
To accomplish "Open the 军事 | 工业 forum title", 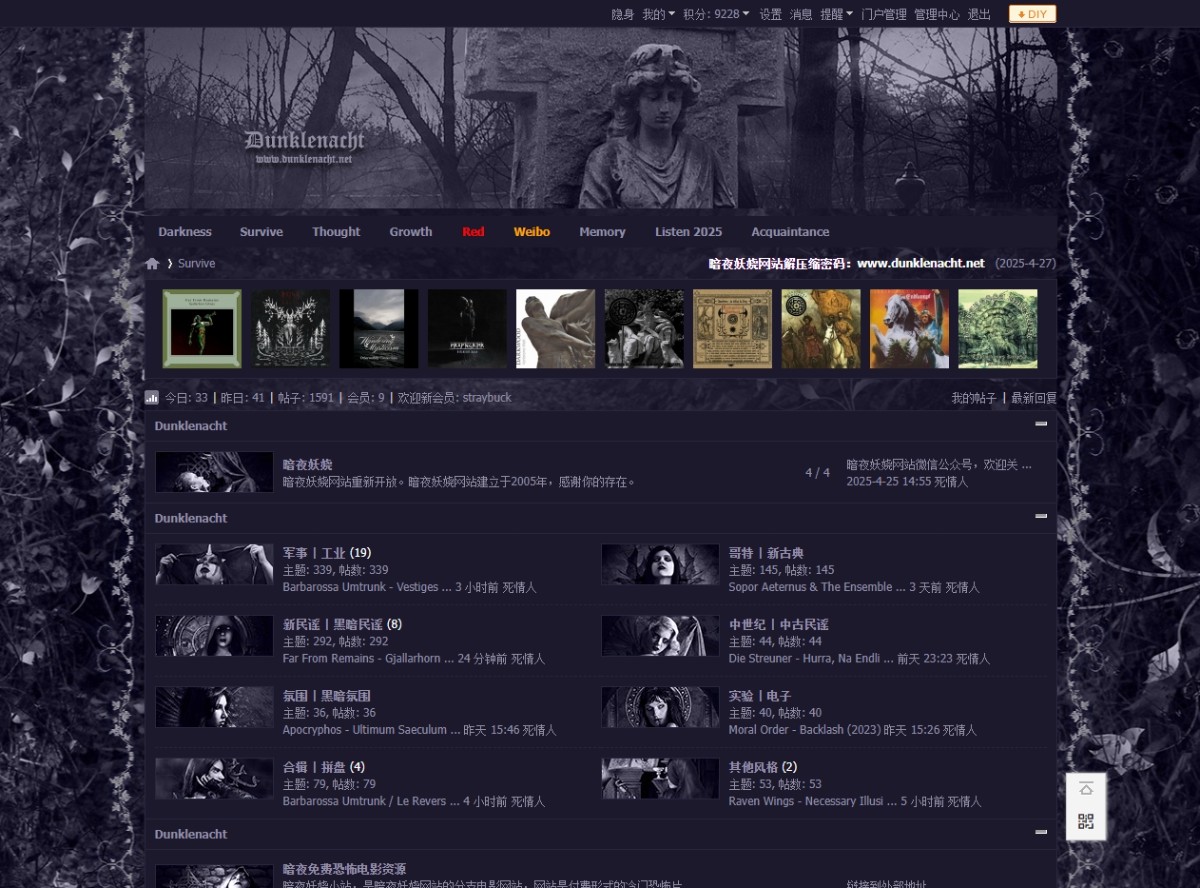I will pos(314,553).
